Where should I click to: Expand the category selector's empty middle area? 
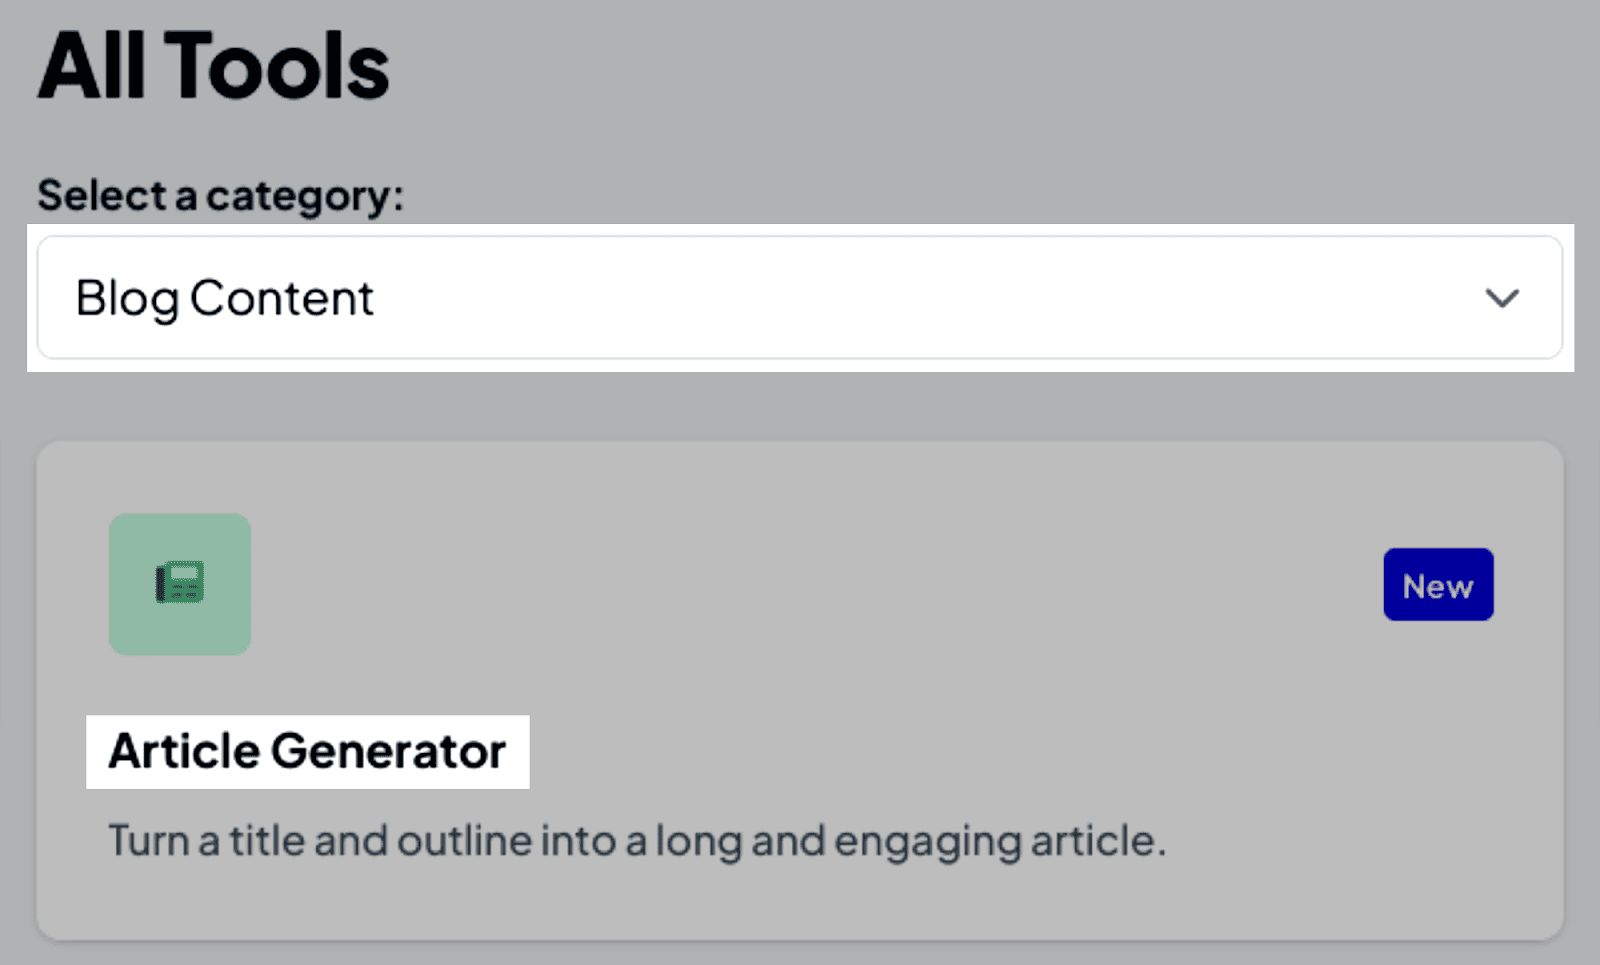(x=900, y=298)
